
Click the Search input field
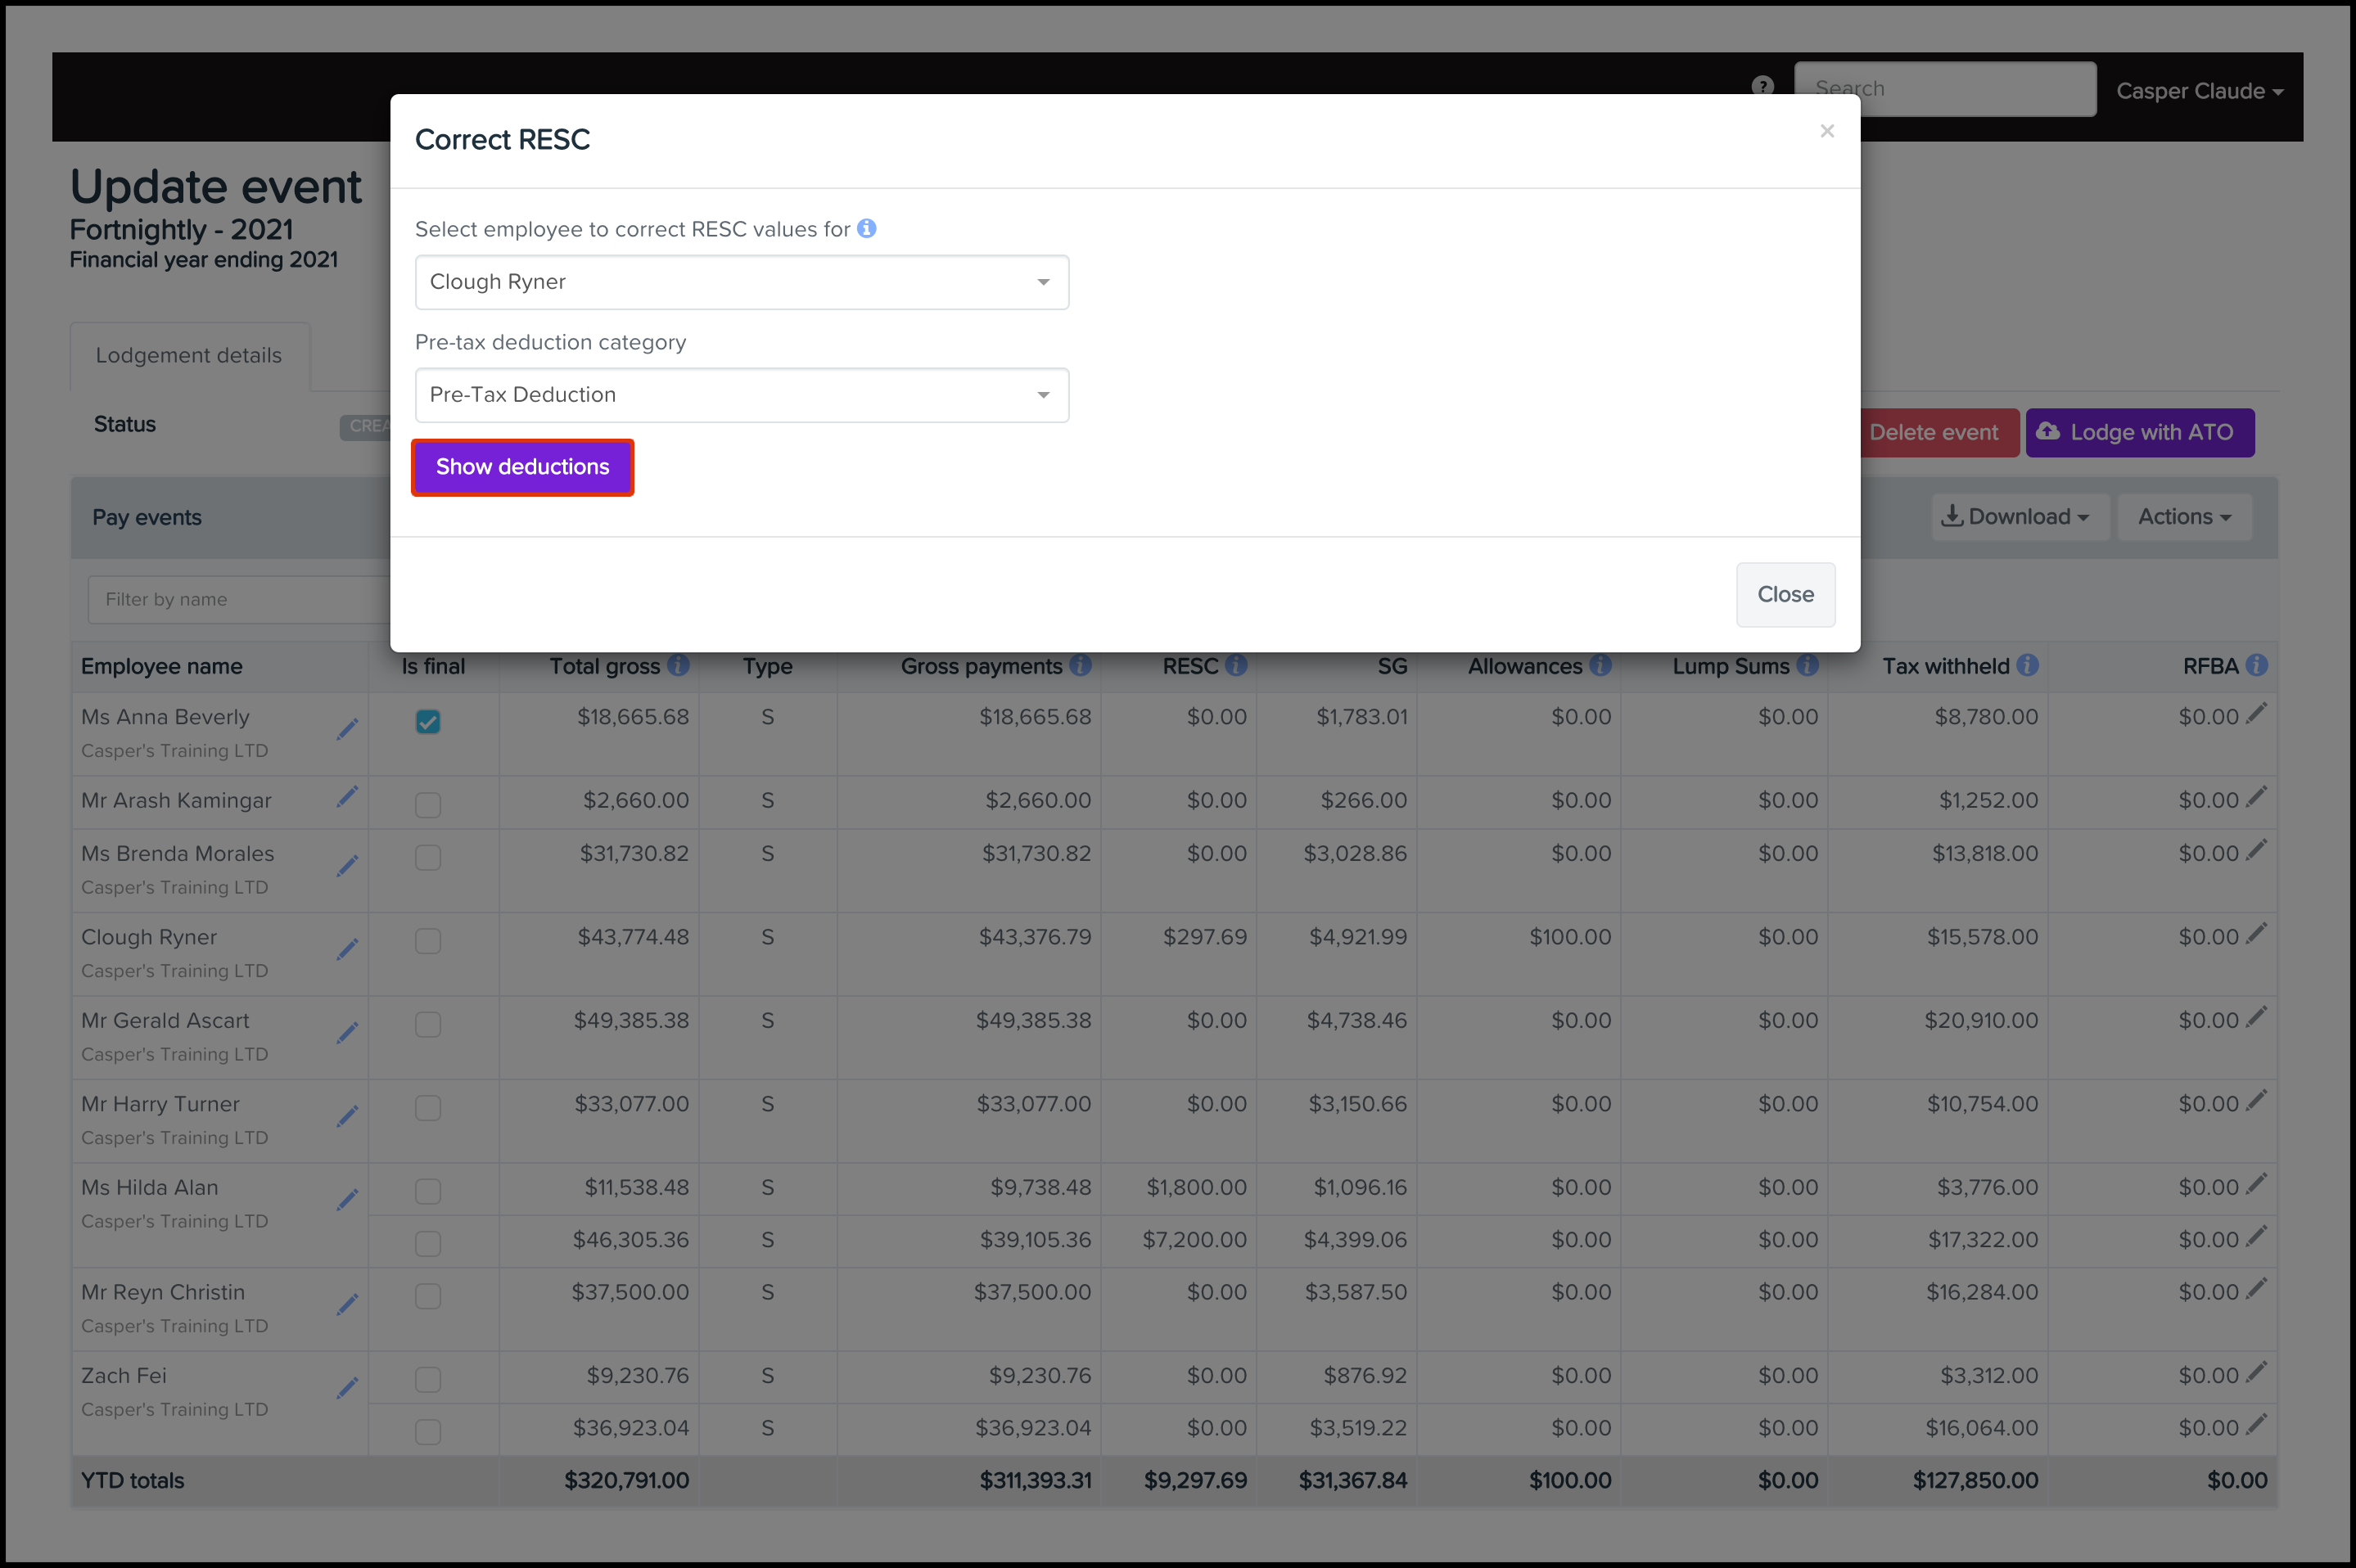1944,89
